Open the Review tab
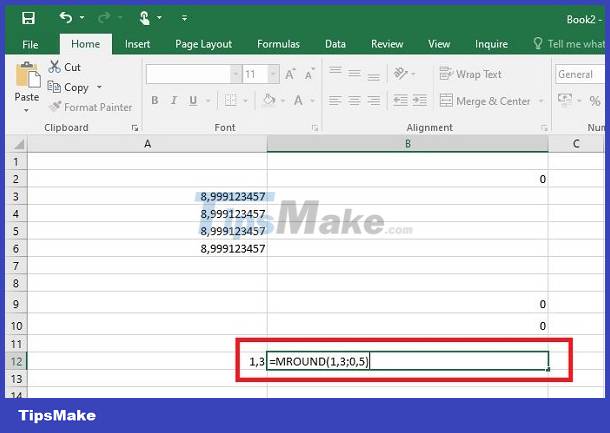The width and height of the screenshot is (610, 433). pyautogui.click(x=387, y=44)
